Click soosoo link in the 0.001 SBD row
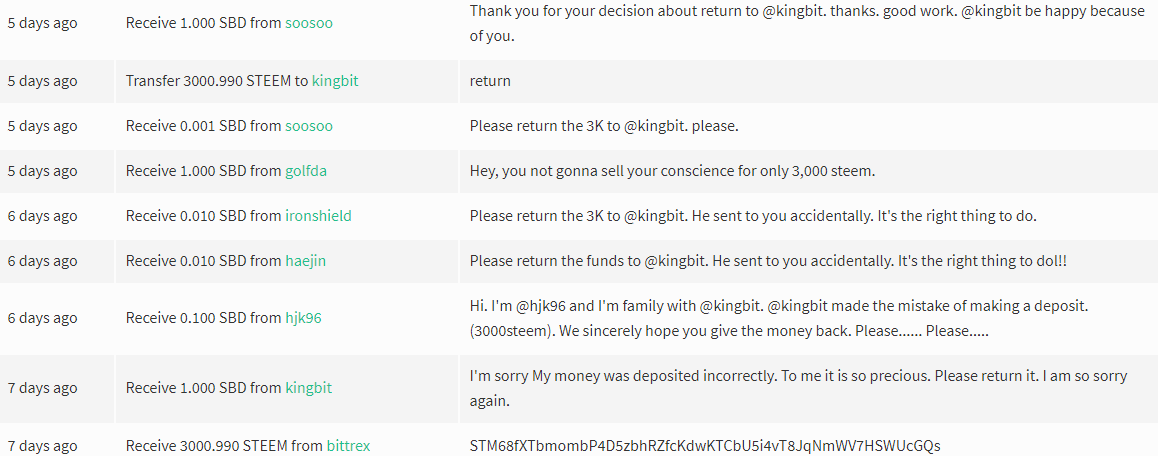1158x456 pixels. (309, 126)
